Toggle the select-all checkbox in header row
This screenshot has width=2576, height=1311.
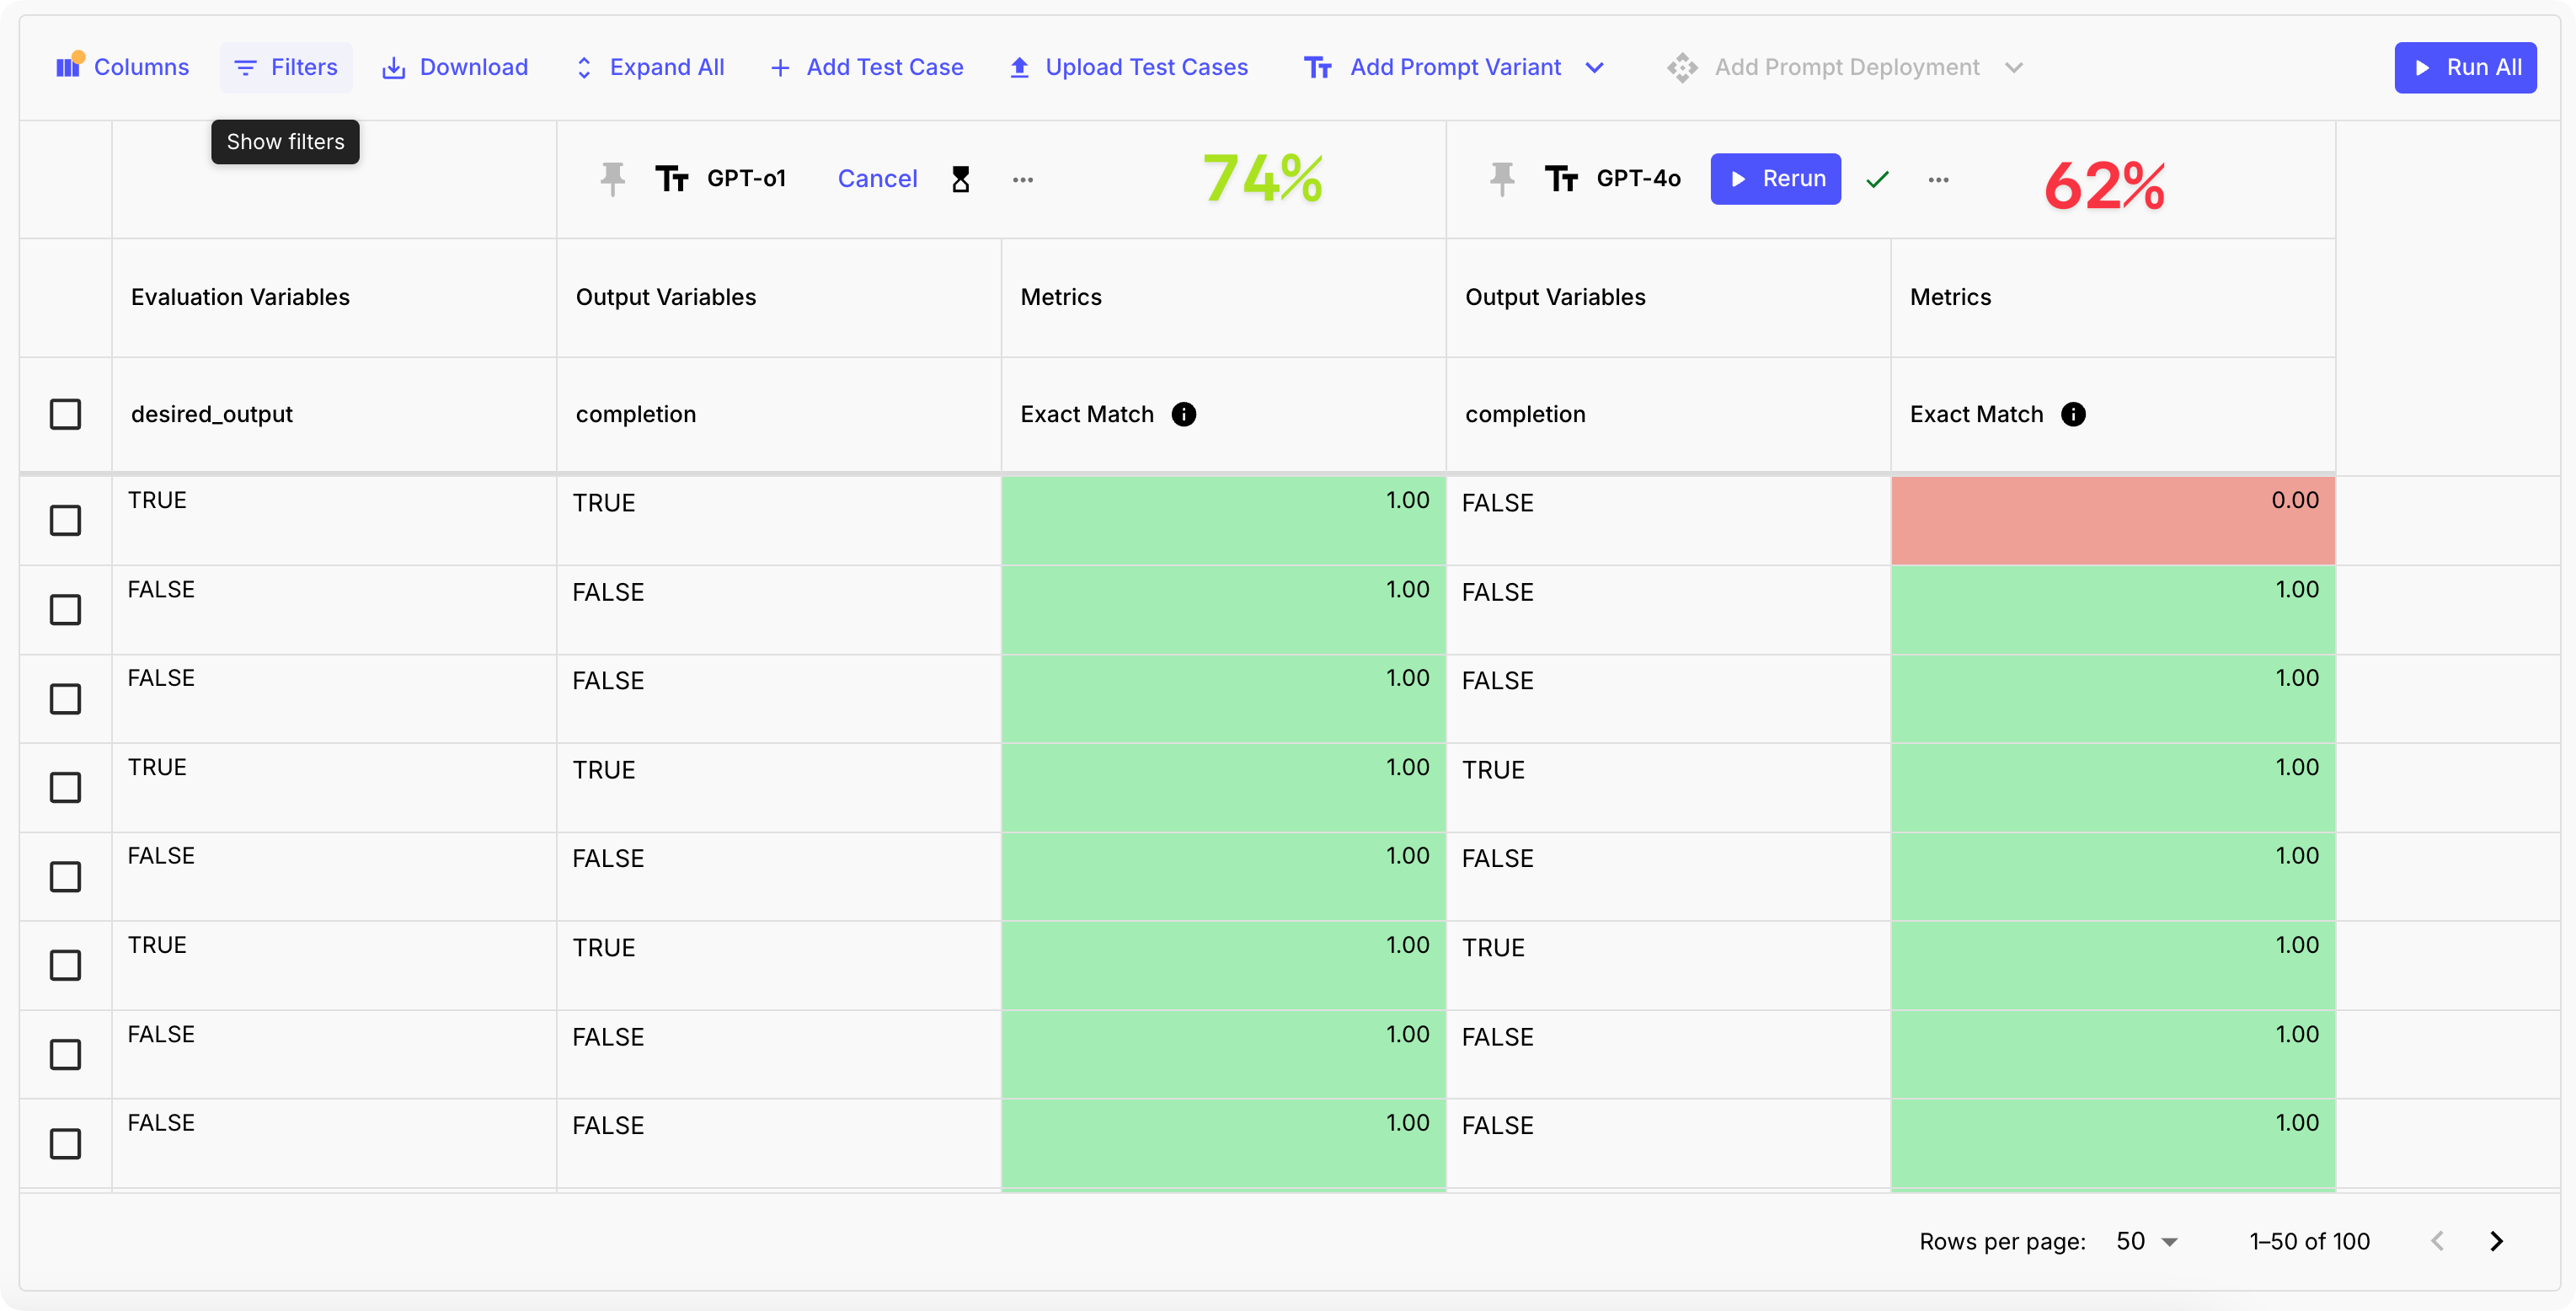click(x=65, y=414)
